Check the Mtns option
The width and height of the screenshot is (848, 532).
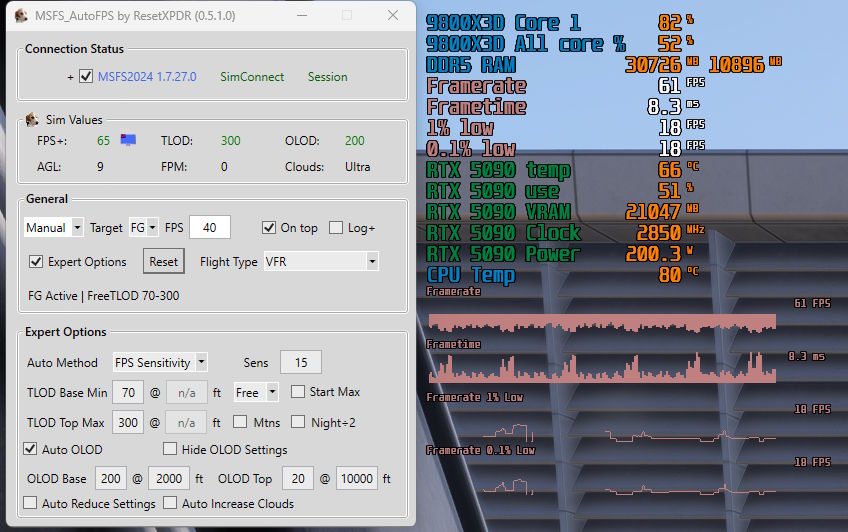240,422
